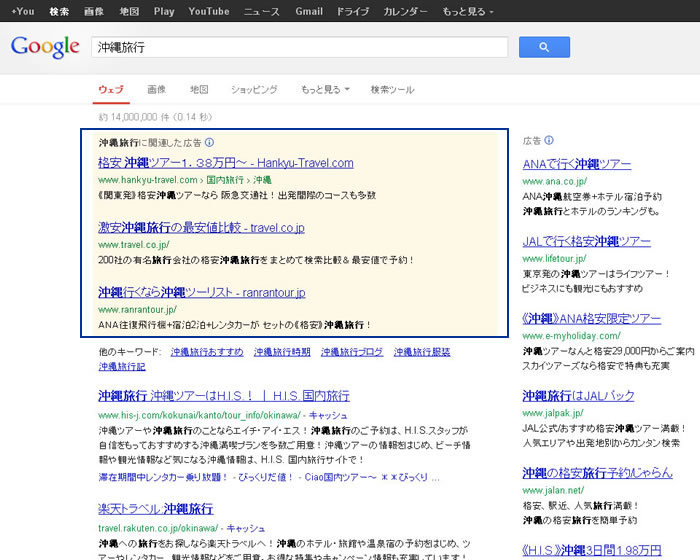Open 激安沖縄旅行の最安値比較 travel.co.jp ad
Image resolution: width=700 pixels, height=560 pixels.
(201, 228)
